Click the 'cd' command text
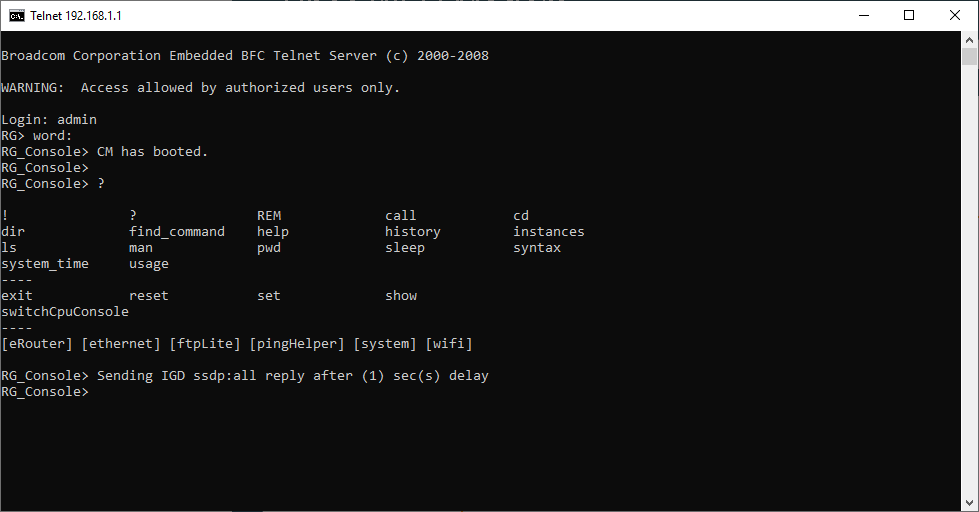The width and height of the screenshot is (979, 512). pos(521,215)
